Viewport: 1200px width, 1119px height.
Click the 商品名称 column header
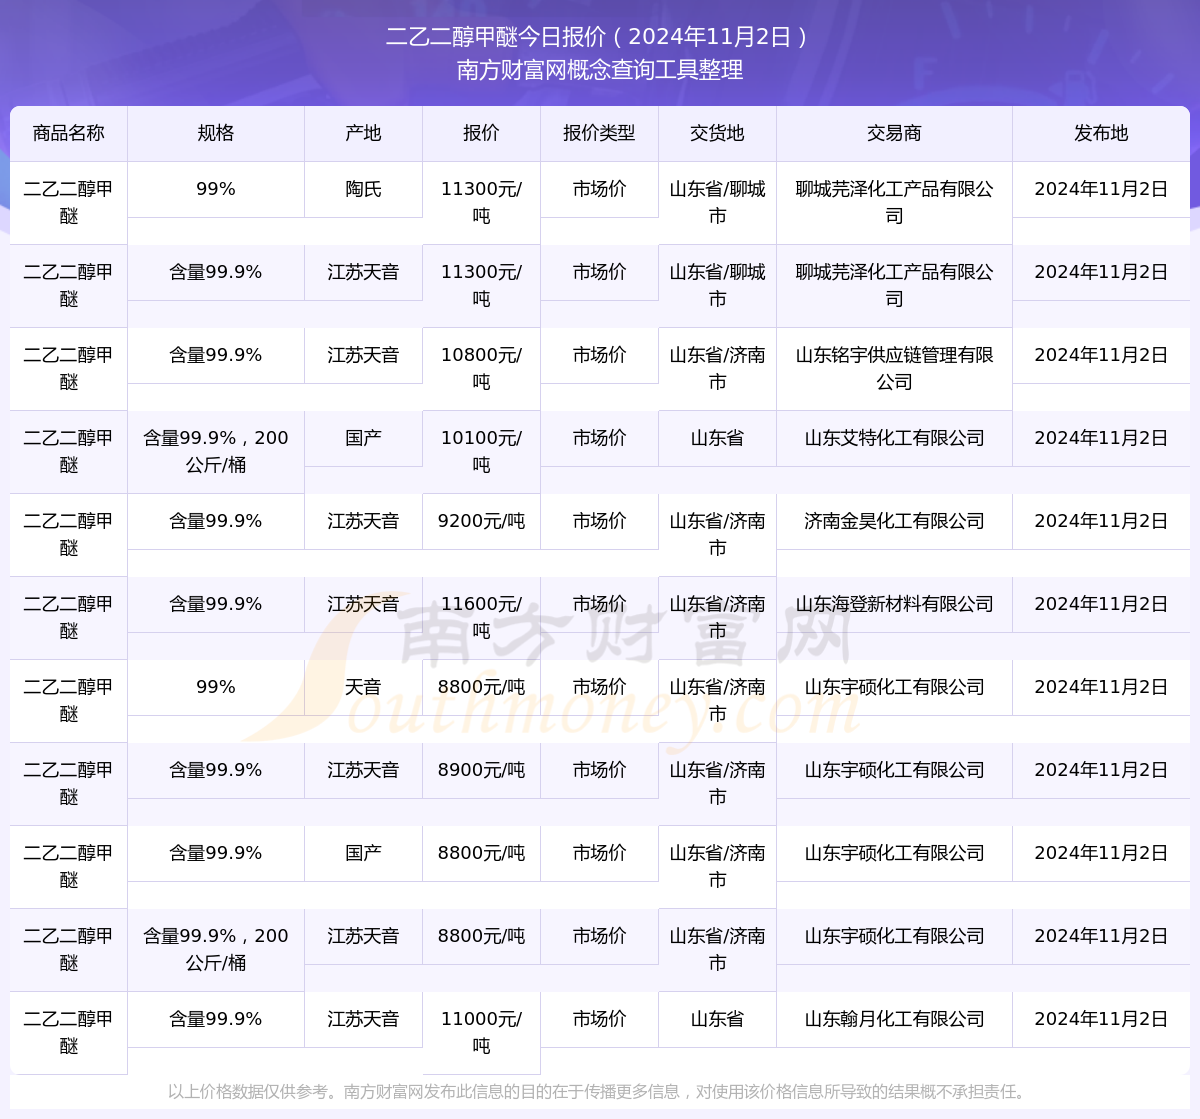coord(69,133)
